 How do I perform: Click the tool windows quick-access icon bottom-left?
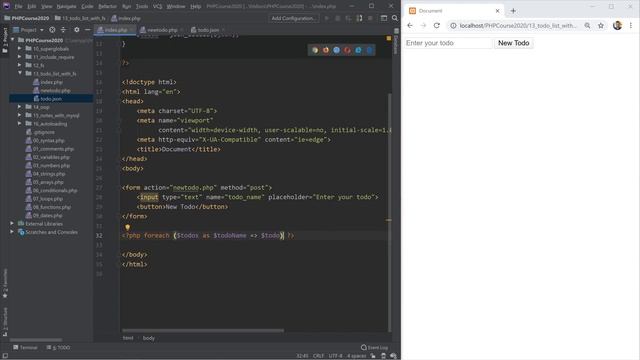(x=5, y=356)
